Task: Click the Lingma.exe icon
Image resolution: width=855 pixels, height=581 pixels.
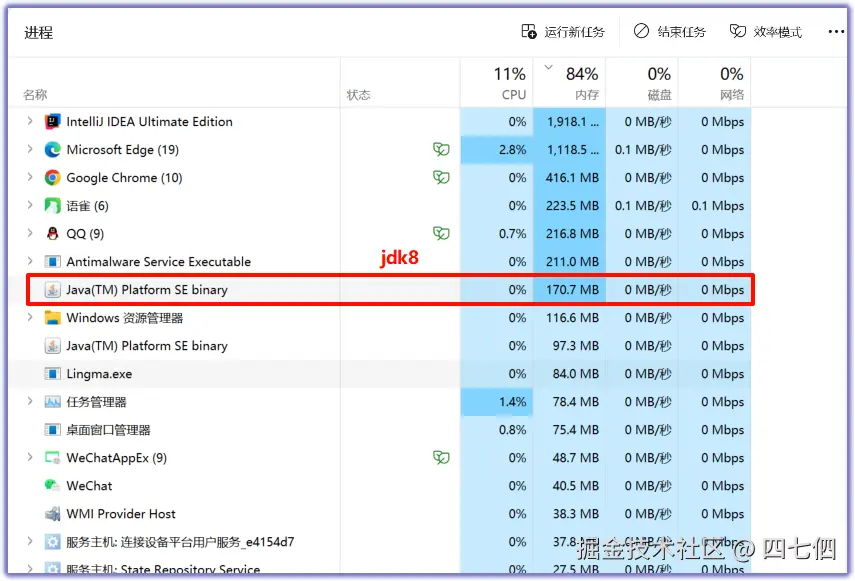Action: click(x=52, y=374)
